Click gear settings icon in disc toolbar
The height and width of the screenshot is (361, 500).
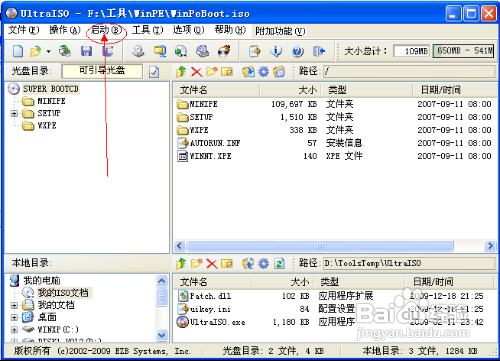264,71
